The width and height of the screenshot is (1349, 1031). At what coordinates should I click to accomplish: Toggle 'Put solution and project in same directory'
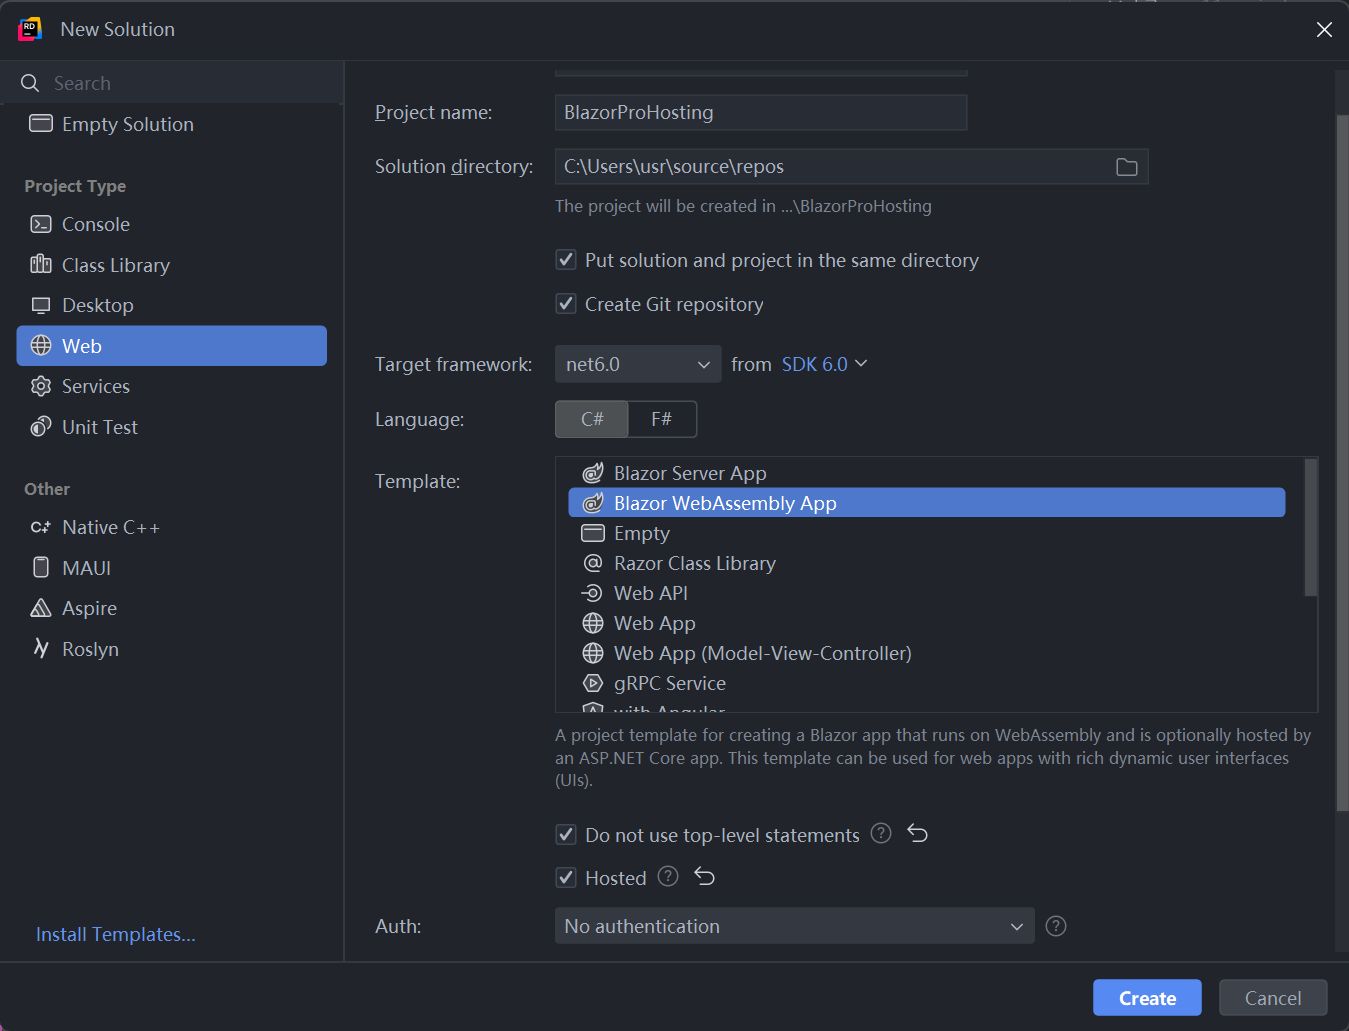[x=566, y=260]
